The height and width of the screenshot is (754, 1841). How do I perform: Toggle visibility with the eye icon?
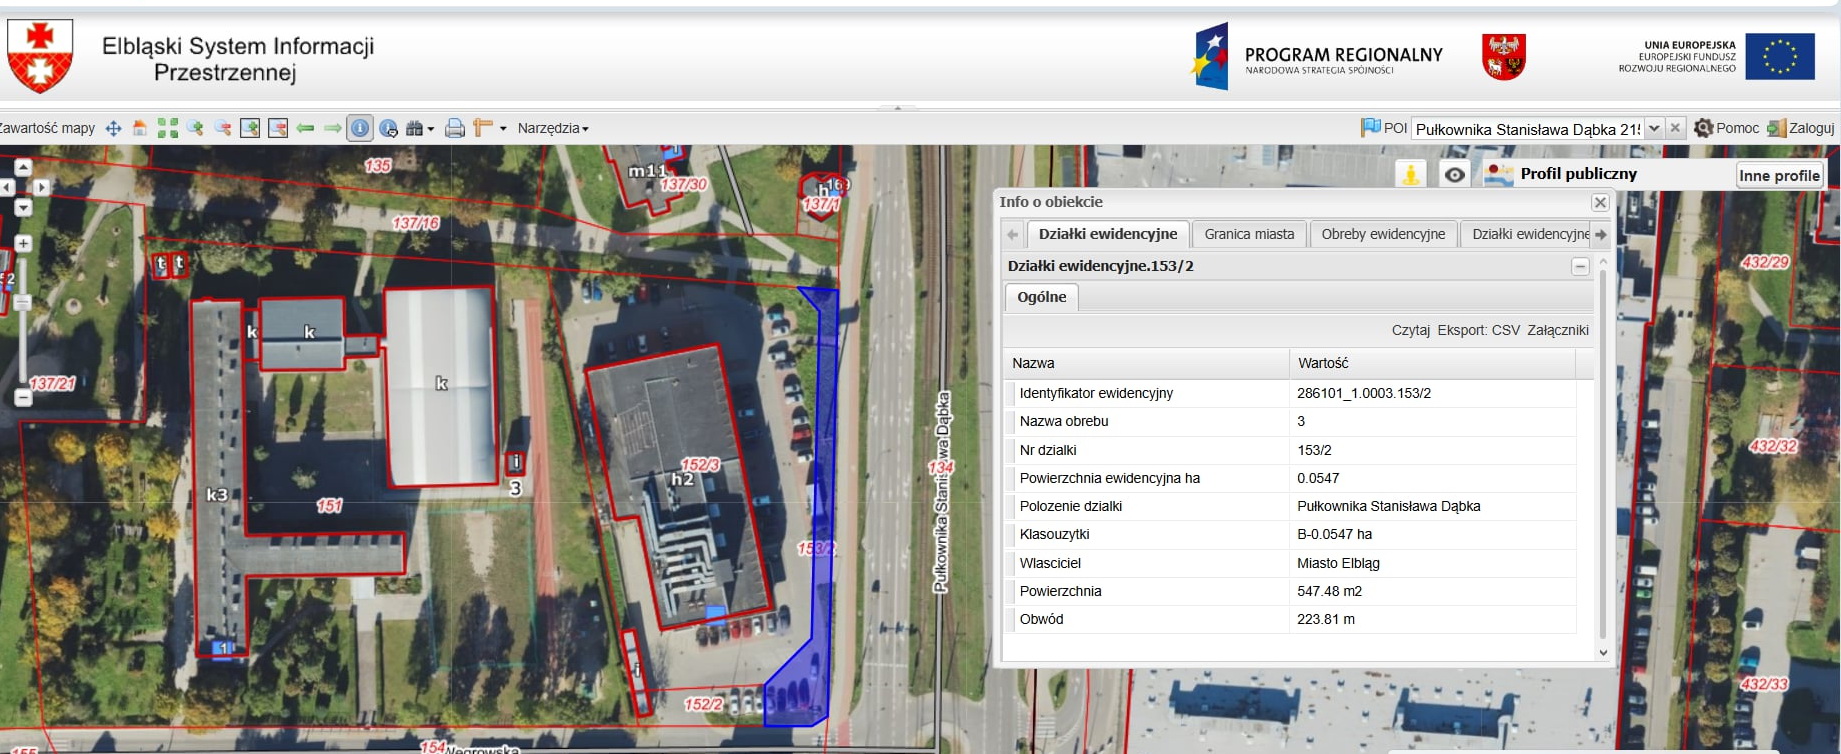pyautogui.click(x=1454, y=174)
